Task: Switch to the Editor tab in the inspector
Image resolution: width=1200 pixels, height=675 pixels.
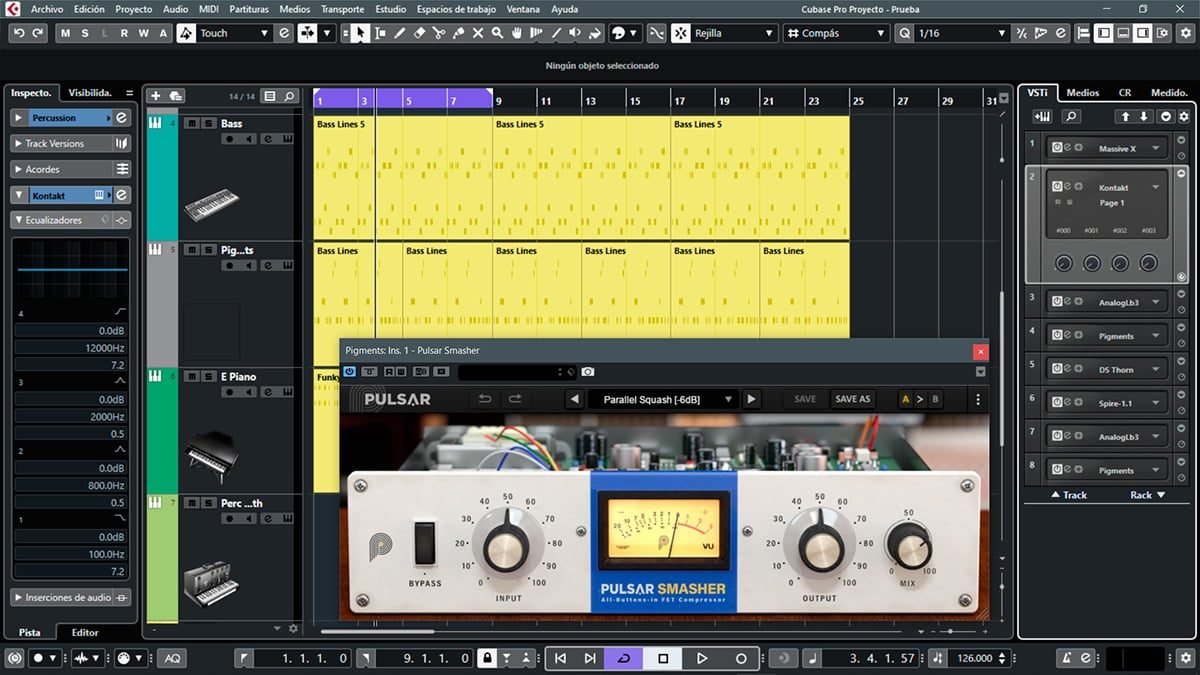Action: (x=85, y=632)
